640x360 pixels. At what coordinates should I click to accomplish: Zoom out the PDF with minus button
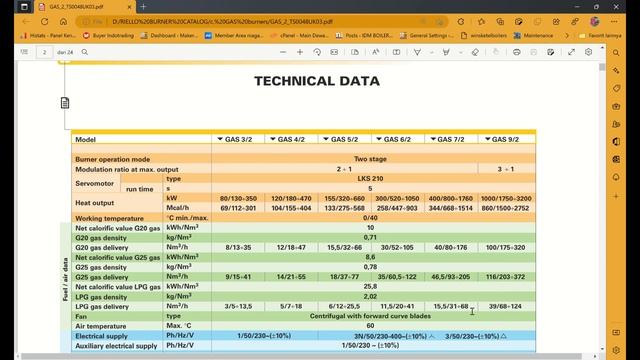pos(283,52)
